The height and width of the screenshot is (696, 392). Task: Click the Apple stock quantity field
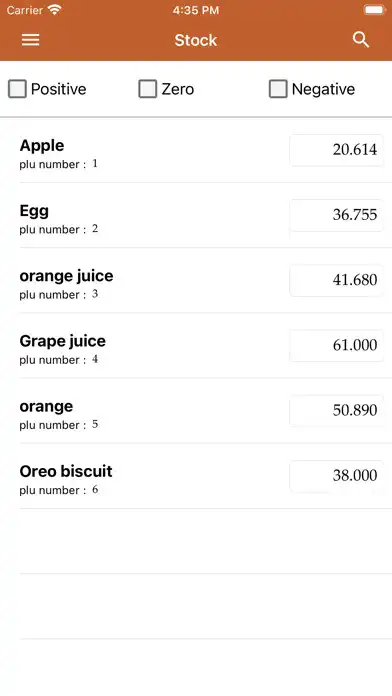[337, 150]
